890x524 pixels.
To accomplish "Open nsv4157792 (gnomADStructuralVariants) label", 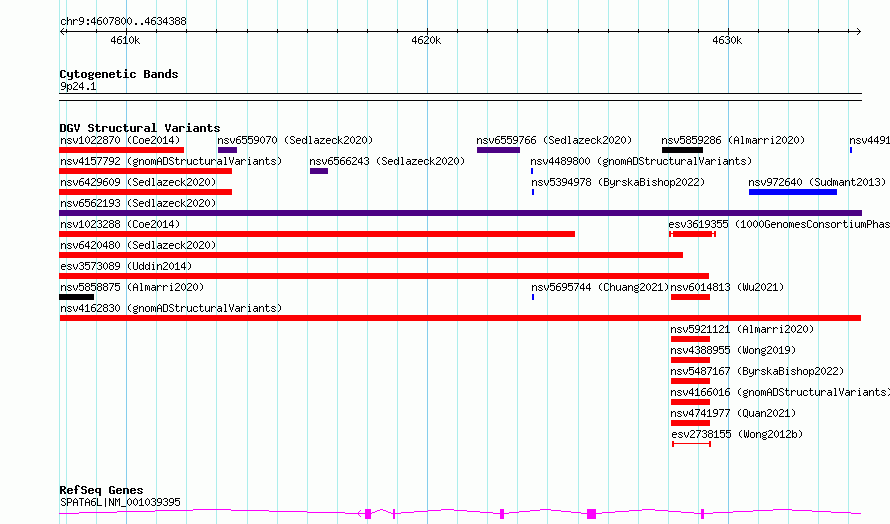I will 171,161.
